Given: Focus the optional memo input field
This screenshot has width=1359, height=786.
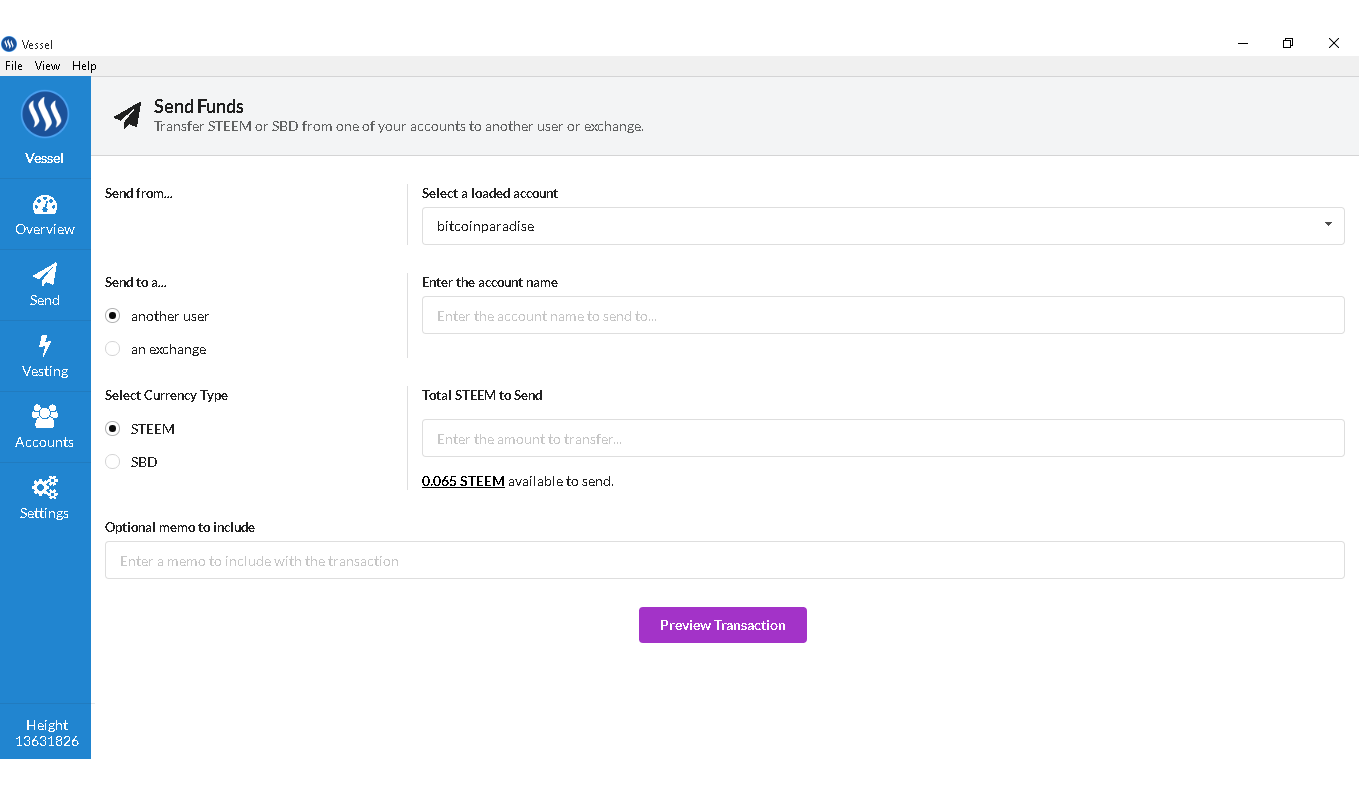Looking at the screenshot, I should (725, 560).
